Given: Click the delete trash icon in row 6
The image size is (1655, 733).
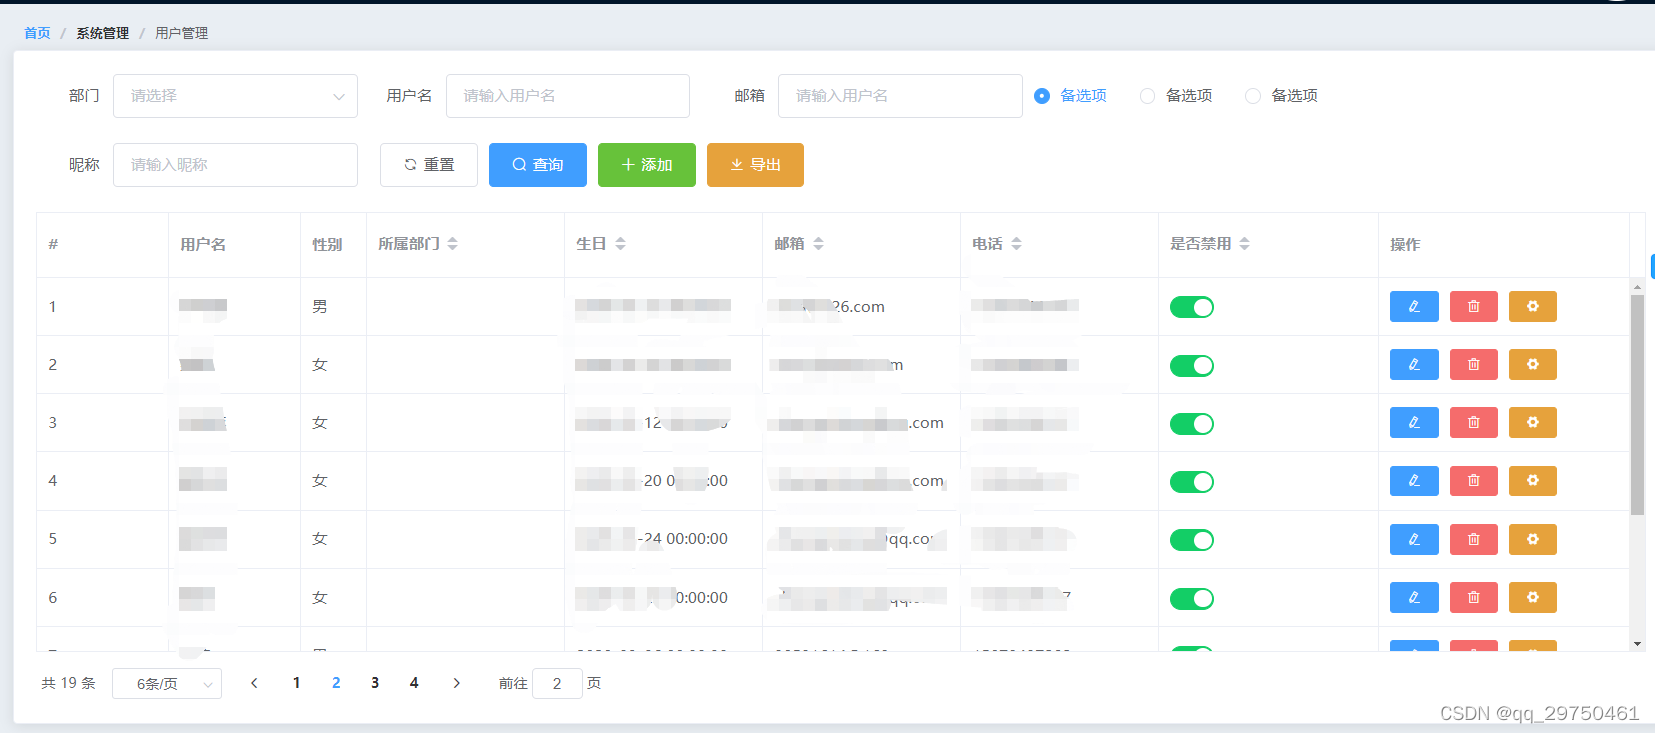Looking at the screenshot, I should (x=1474, y=598).
